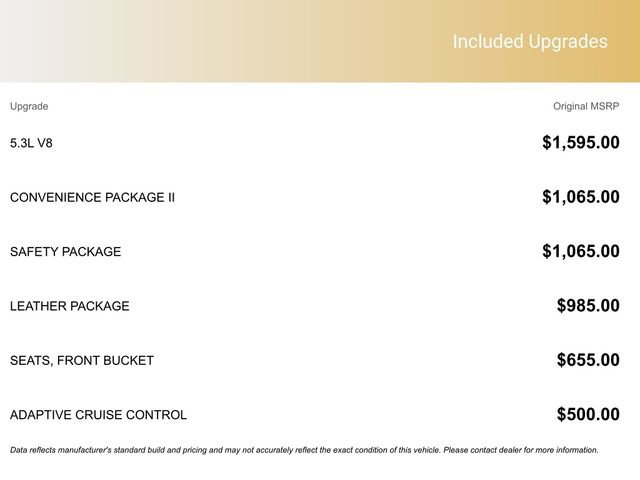This screenshot has height=480, width=640.
Task: Click the Safety Package $1,065.00 price
Action: tap(580, 252)
